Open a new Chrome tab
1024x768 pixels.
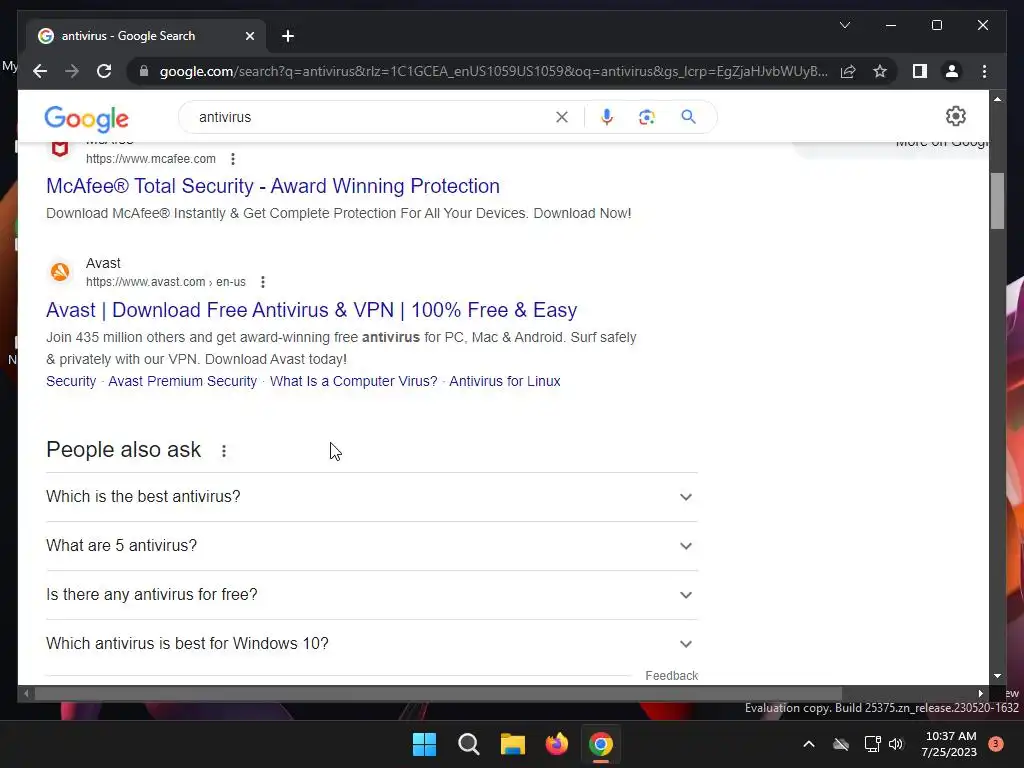[x=288, y=36]
